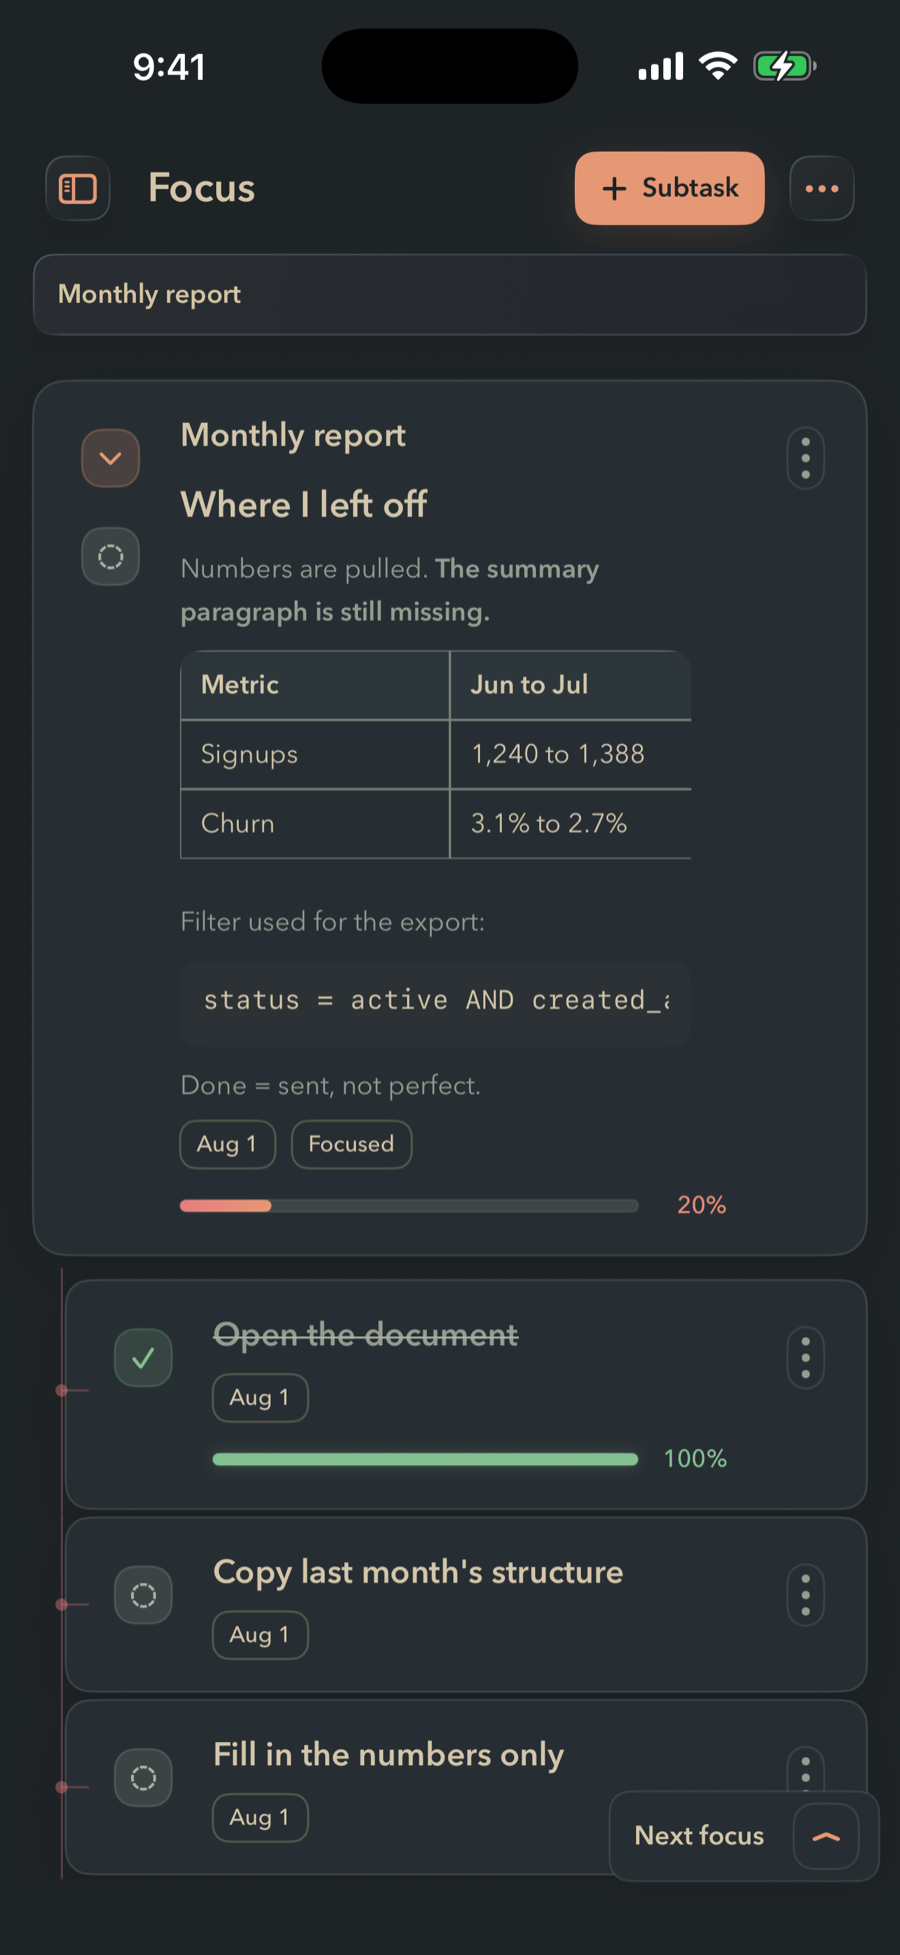Tap the Aug 1 date chip on Monthly report
The width and height of the screenshot is (900, 1955).
pos(227,1144)
